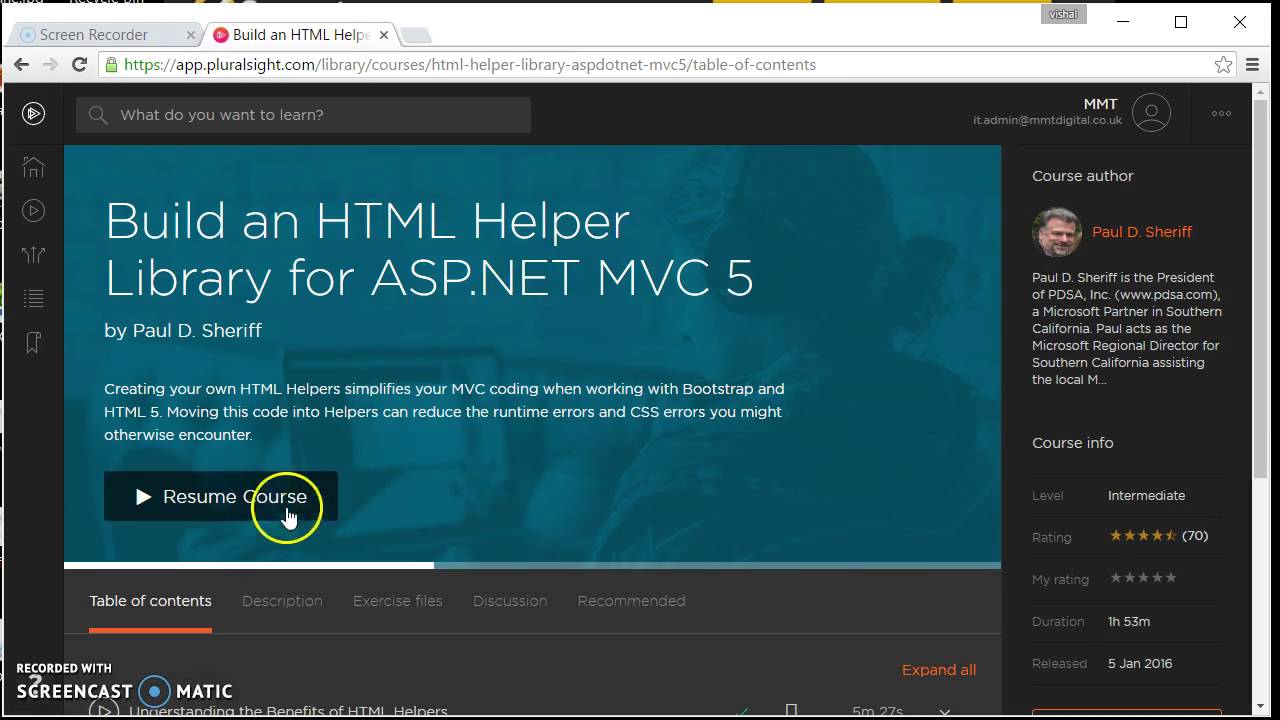Click 'Intermediate' level value
1280x720 pixels.
coord(1146,495)
